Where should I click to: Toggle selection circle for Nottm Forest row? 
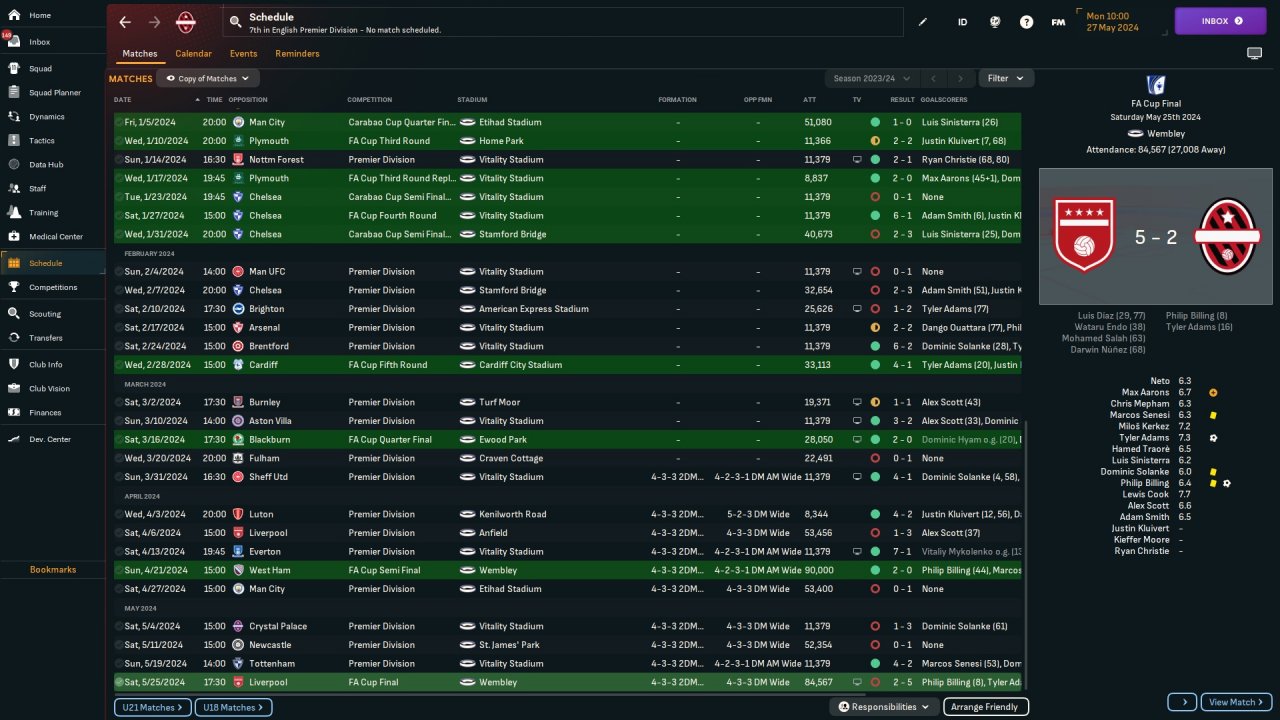[119, 159]
